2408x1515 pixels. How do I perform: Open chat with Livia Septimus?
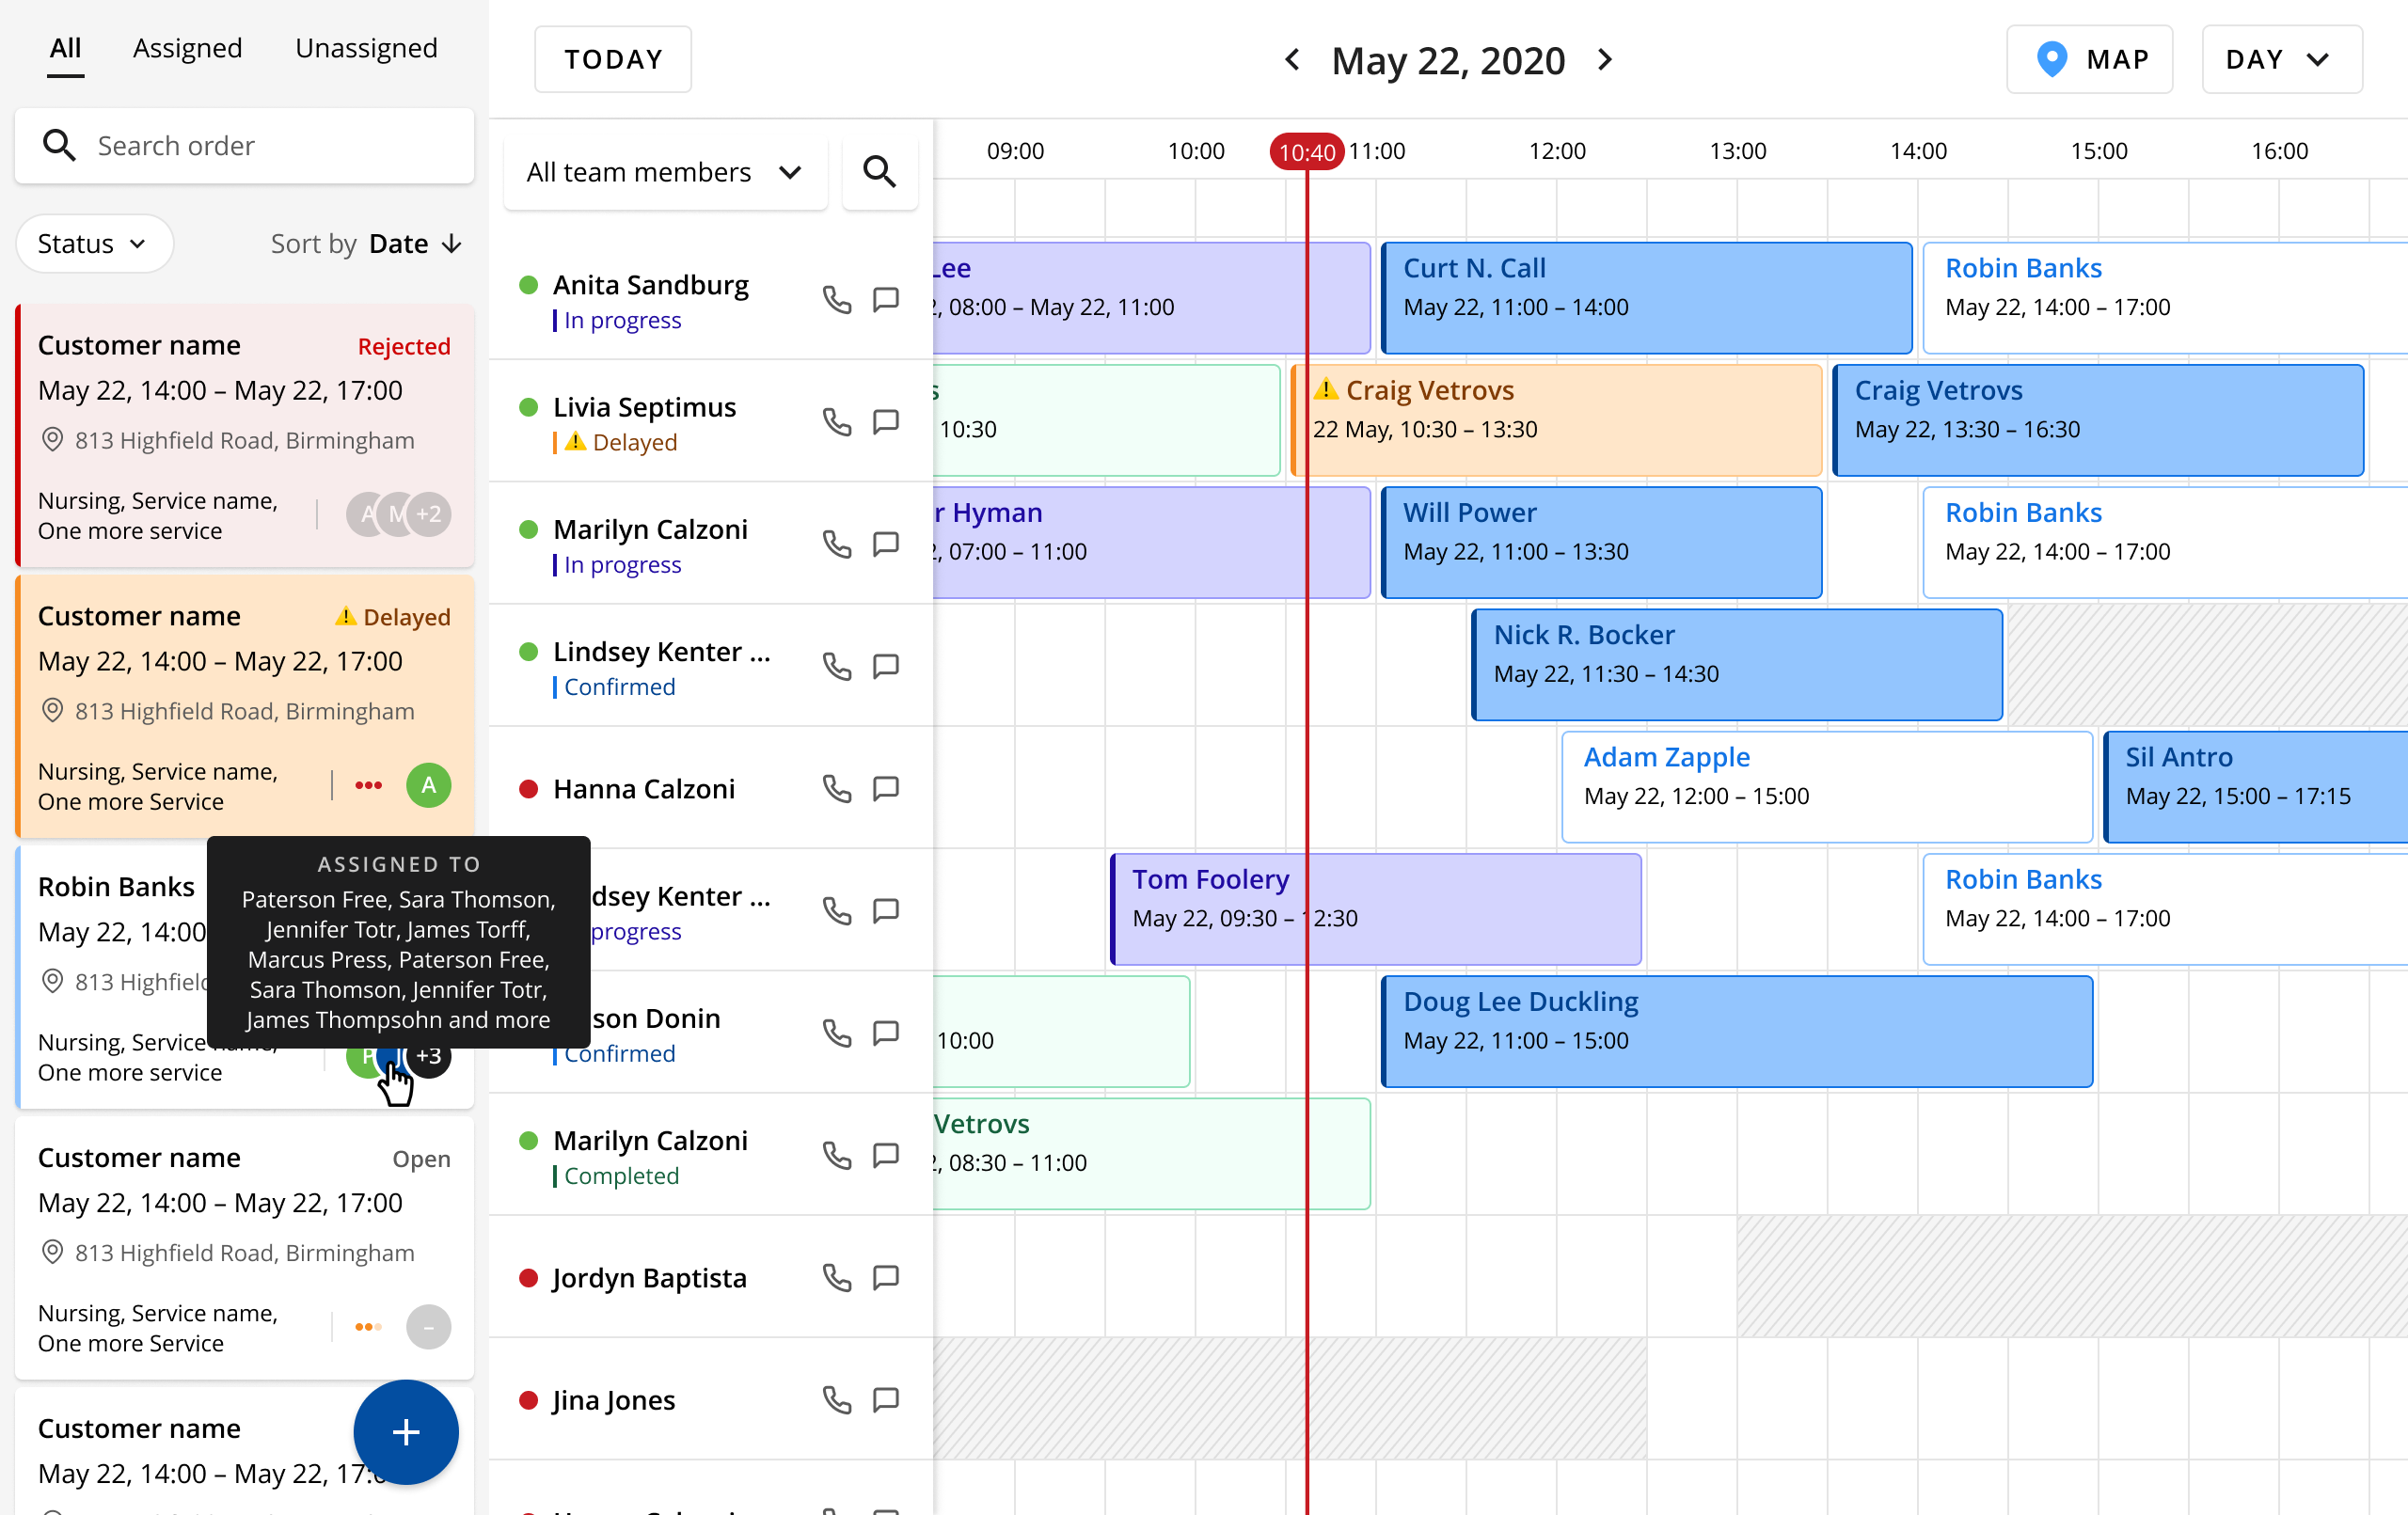[886, 422]
